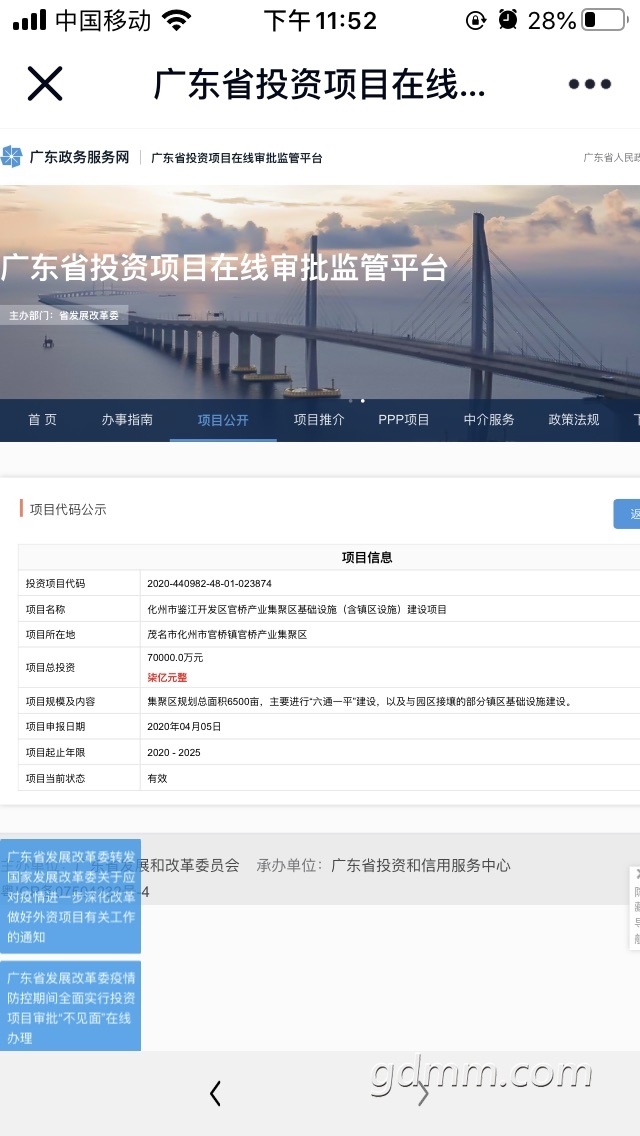The image size is (640, 1136).
Task: Click project name 化州市鉴江开发区官桥产业集聚区 text
Action: coord(297,609)
